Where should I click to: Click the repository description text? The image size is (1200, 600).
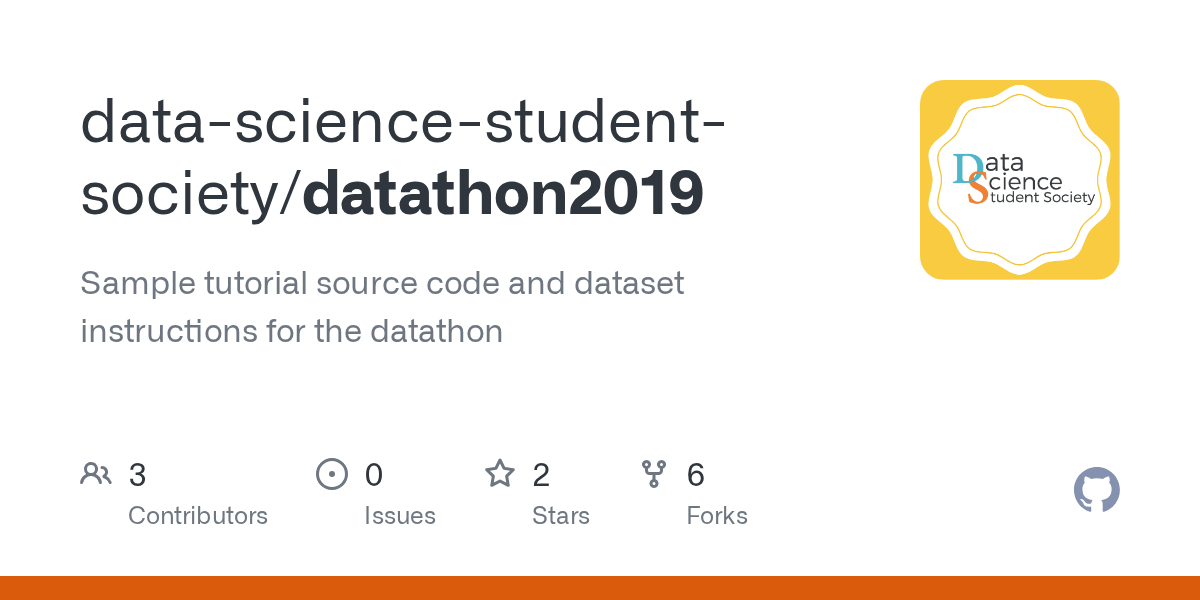382,307
